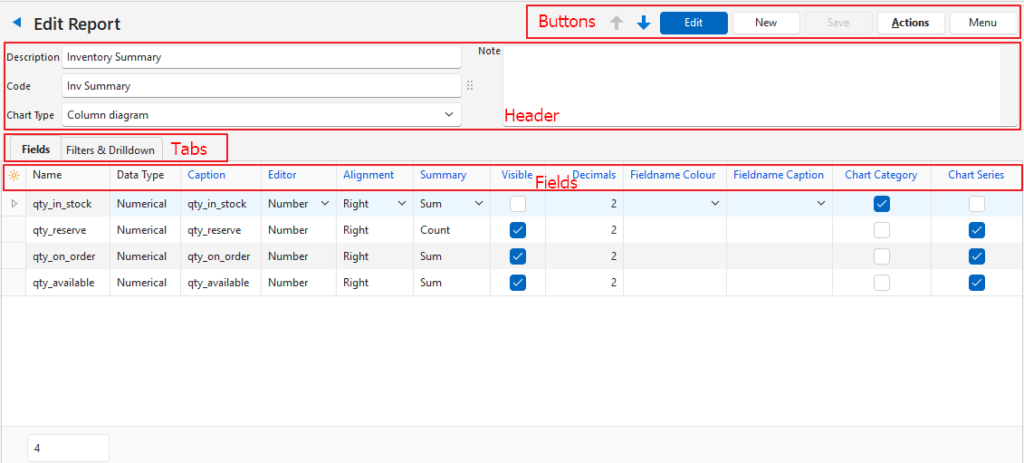This screenshot has width=1024, height=463.
Task: Click the Description input field
Action: click(262, 57)
